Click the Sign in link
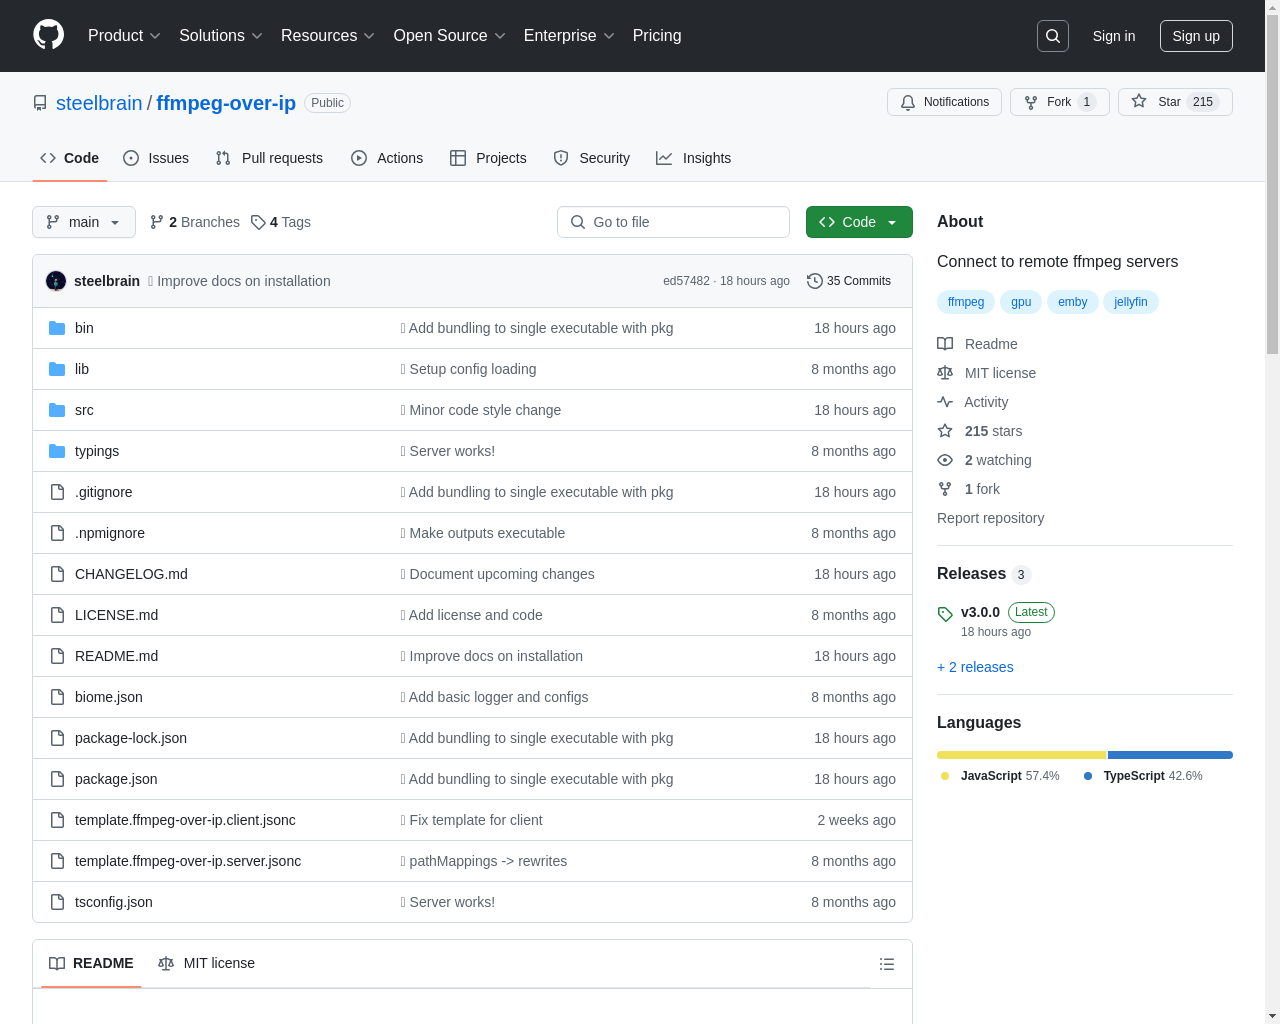Viewport: 1280px width, 1024px height. [1114, 36]
